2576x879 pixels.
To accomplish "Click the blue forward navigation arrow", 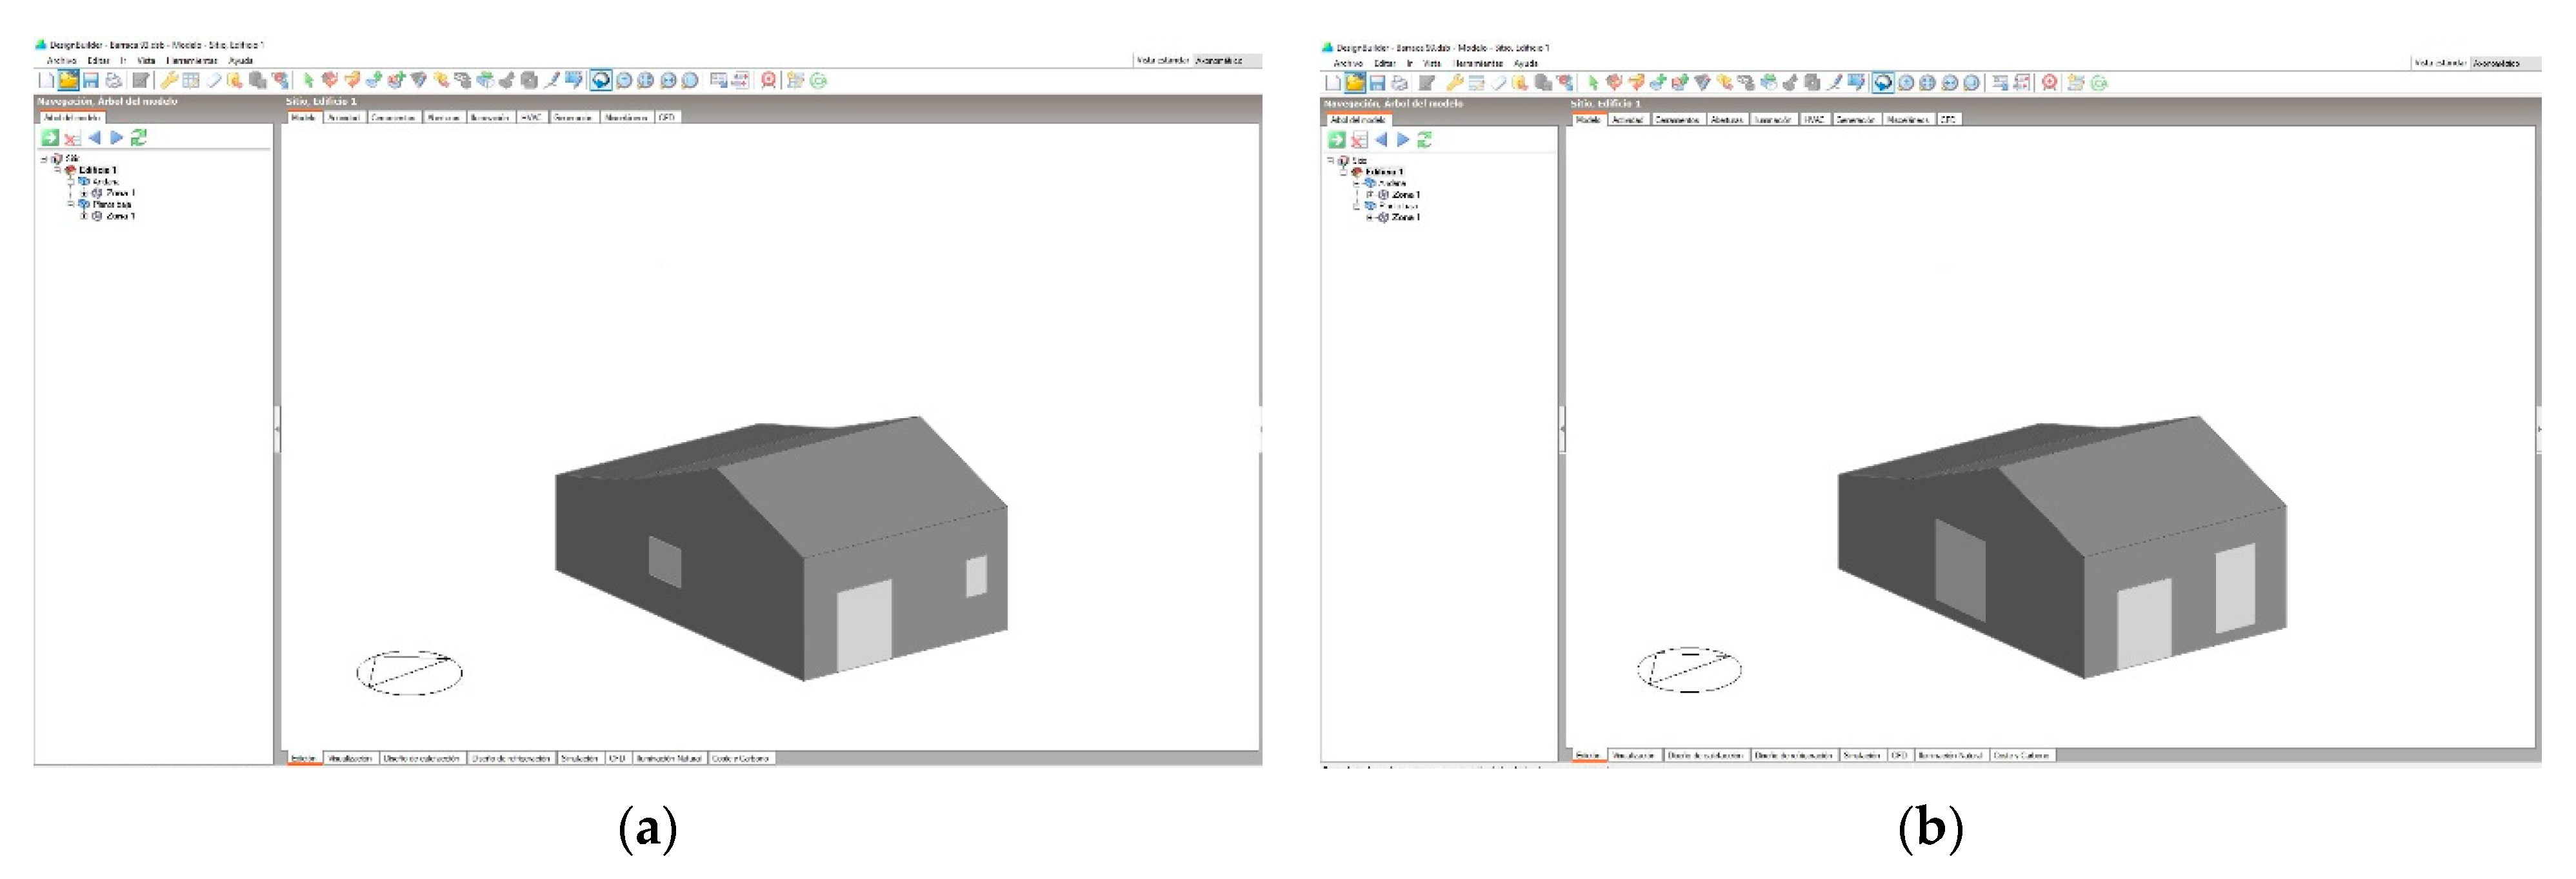I will (x=116, y=139).
